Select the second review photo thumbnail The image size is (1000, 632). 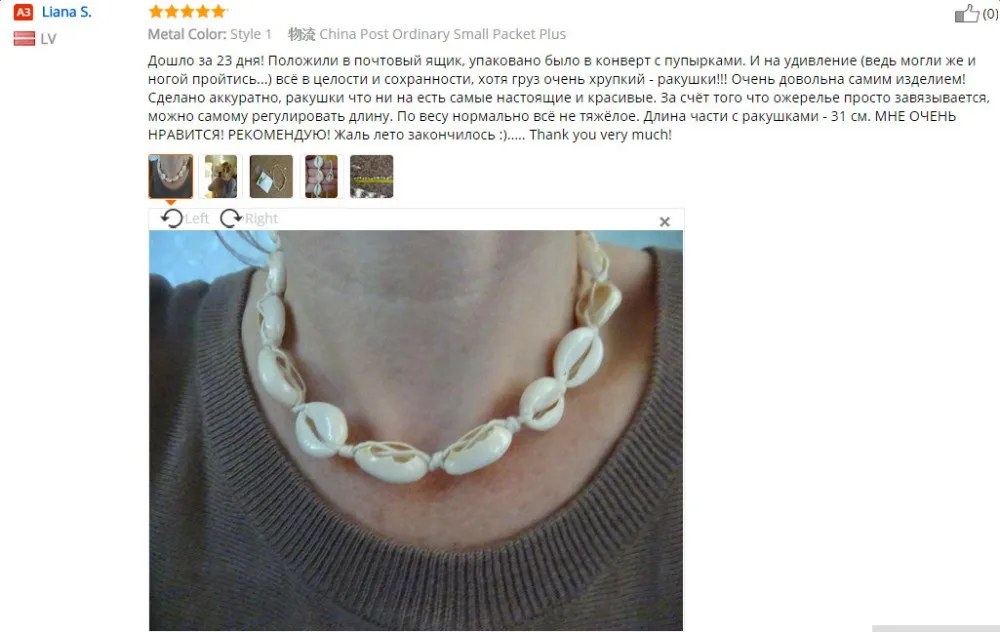221,176
